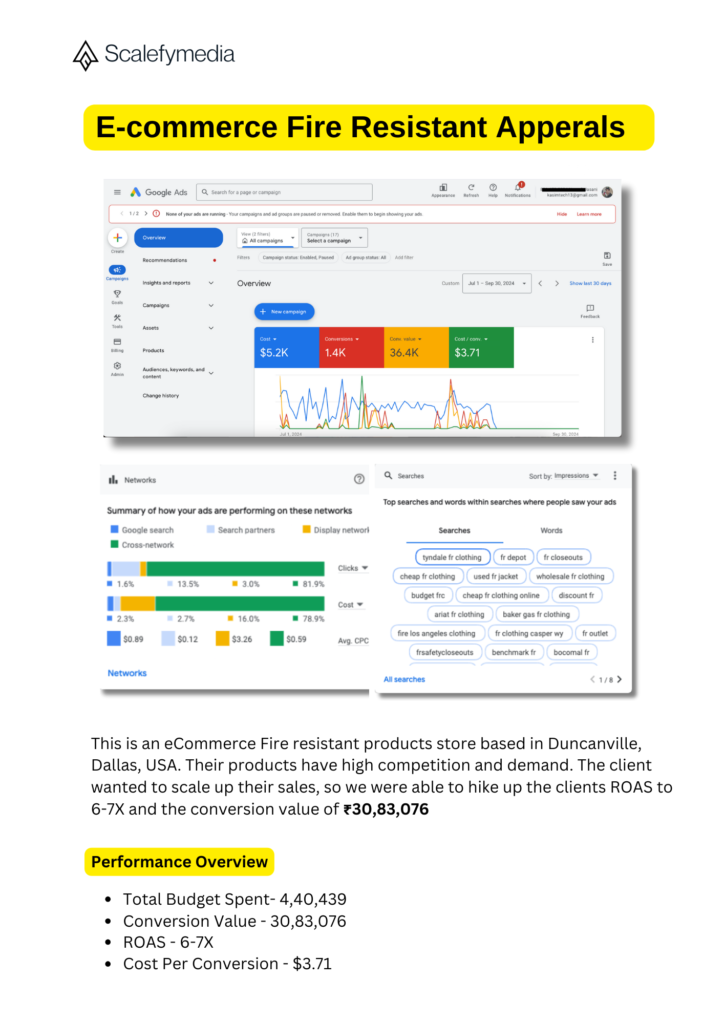Open the All campaigns view dropdown

pyautogui.click(x=267, y=238)
